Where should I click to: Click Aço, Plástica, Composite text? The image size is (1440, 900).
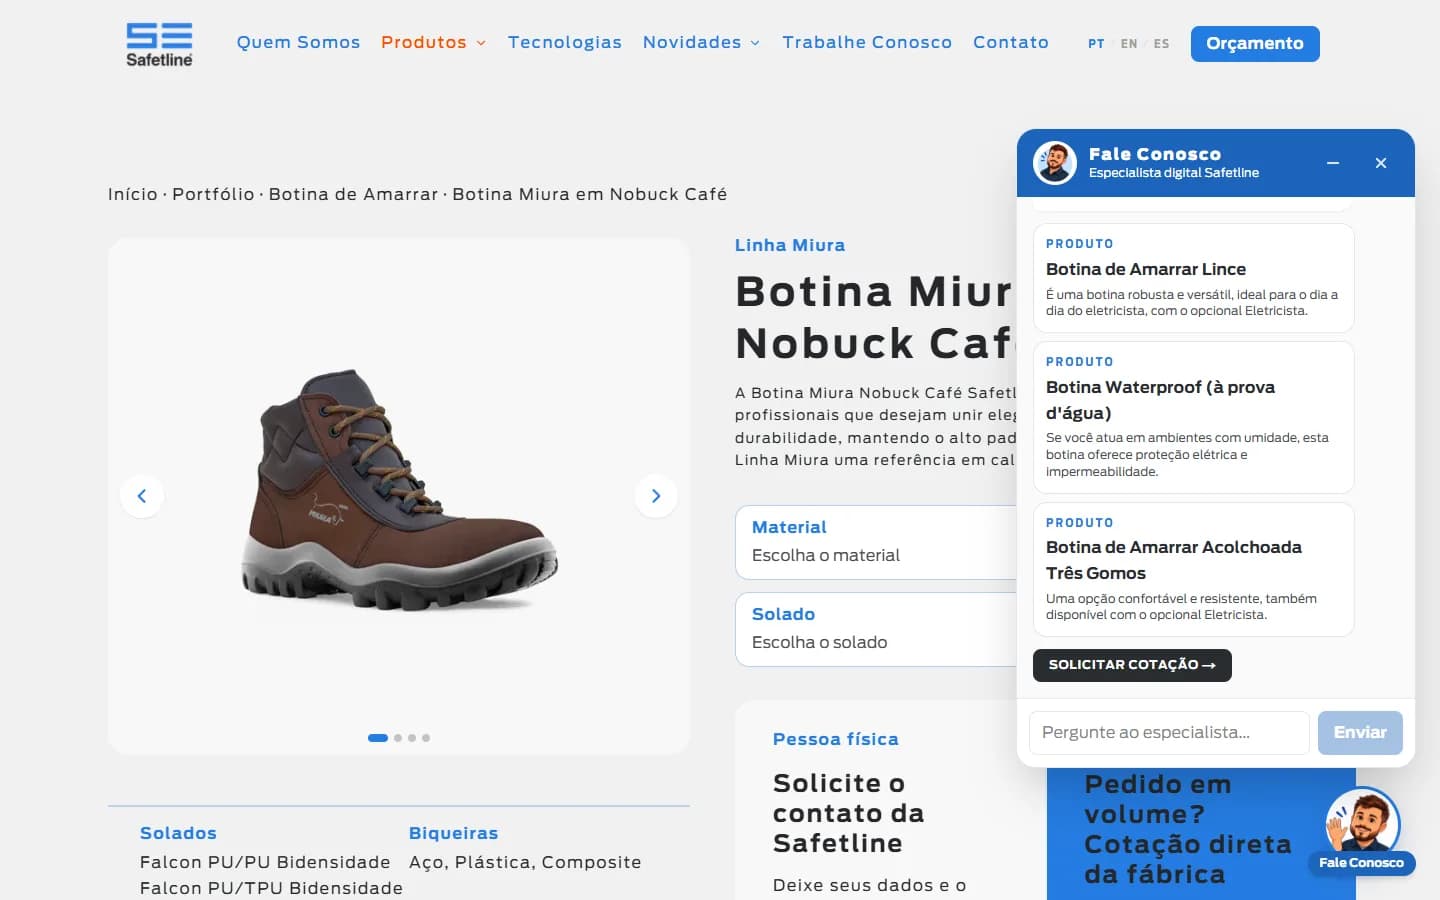coord(525,862)
